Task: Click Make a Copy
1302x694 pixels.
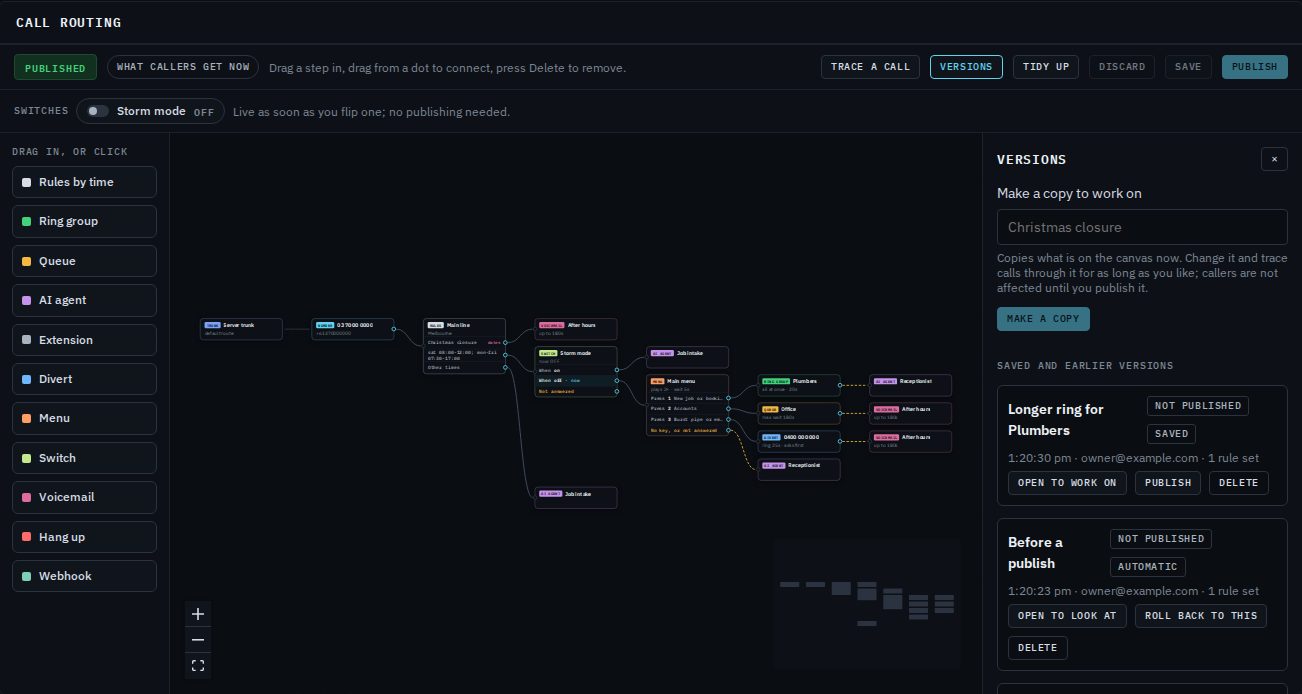Action: (1043, 319)
